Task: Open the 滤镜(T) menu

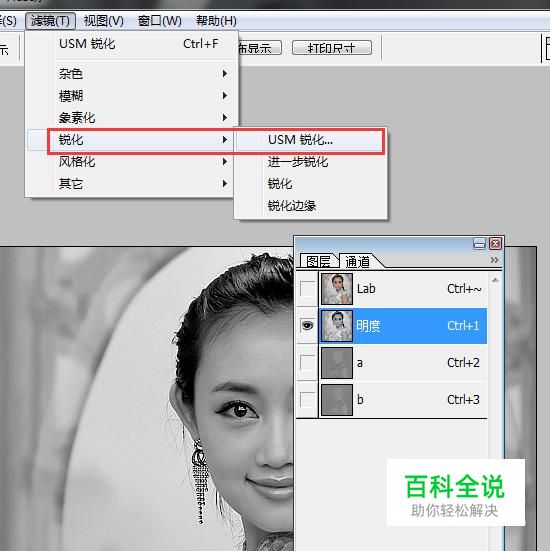Action: (51, 21)
